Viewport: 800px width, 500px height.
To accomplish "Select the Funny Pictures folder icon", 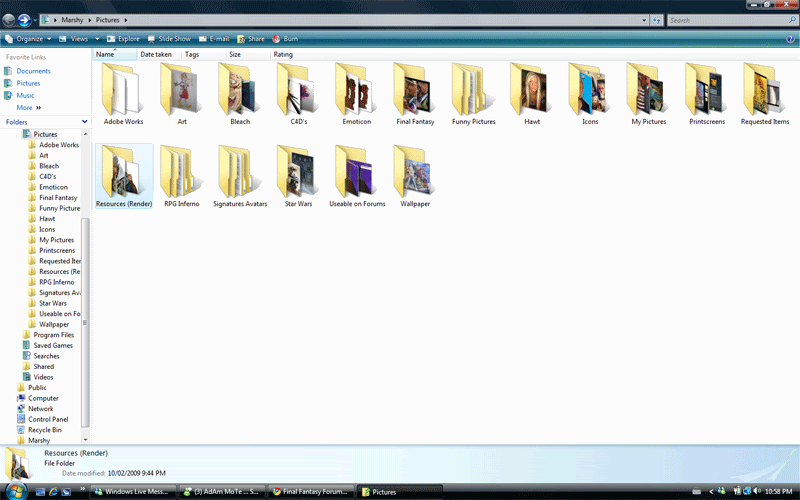I will click(x=472, y=90).
